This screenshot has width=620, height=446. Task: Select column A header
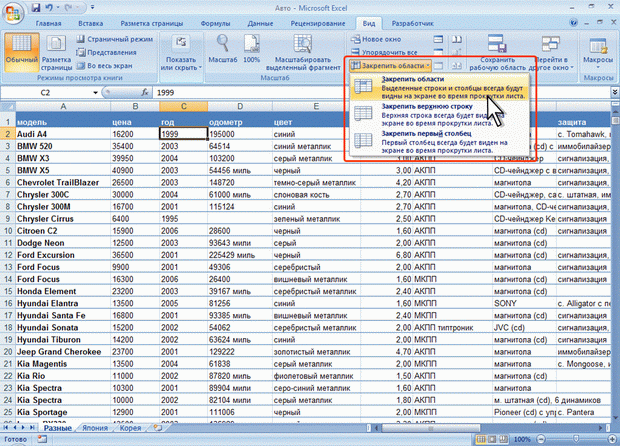pos(63,106)
